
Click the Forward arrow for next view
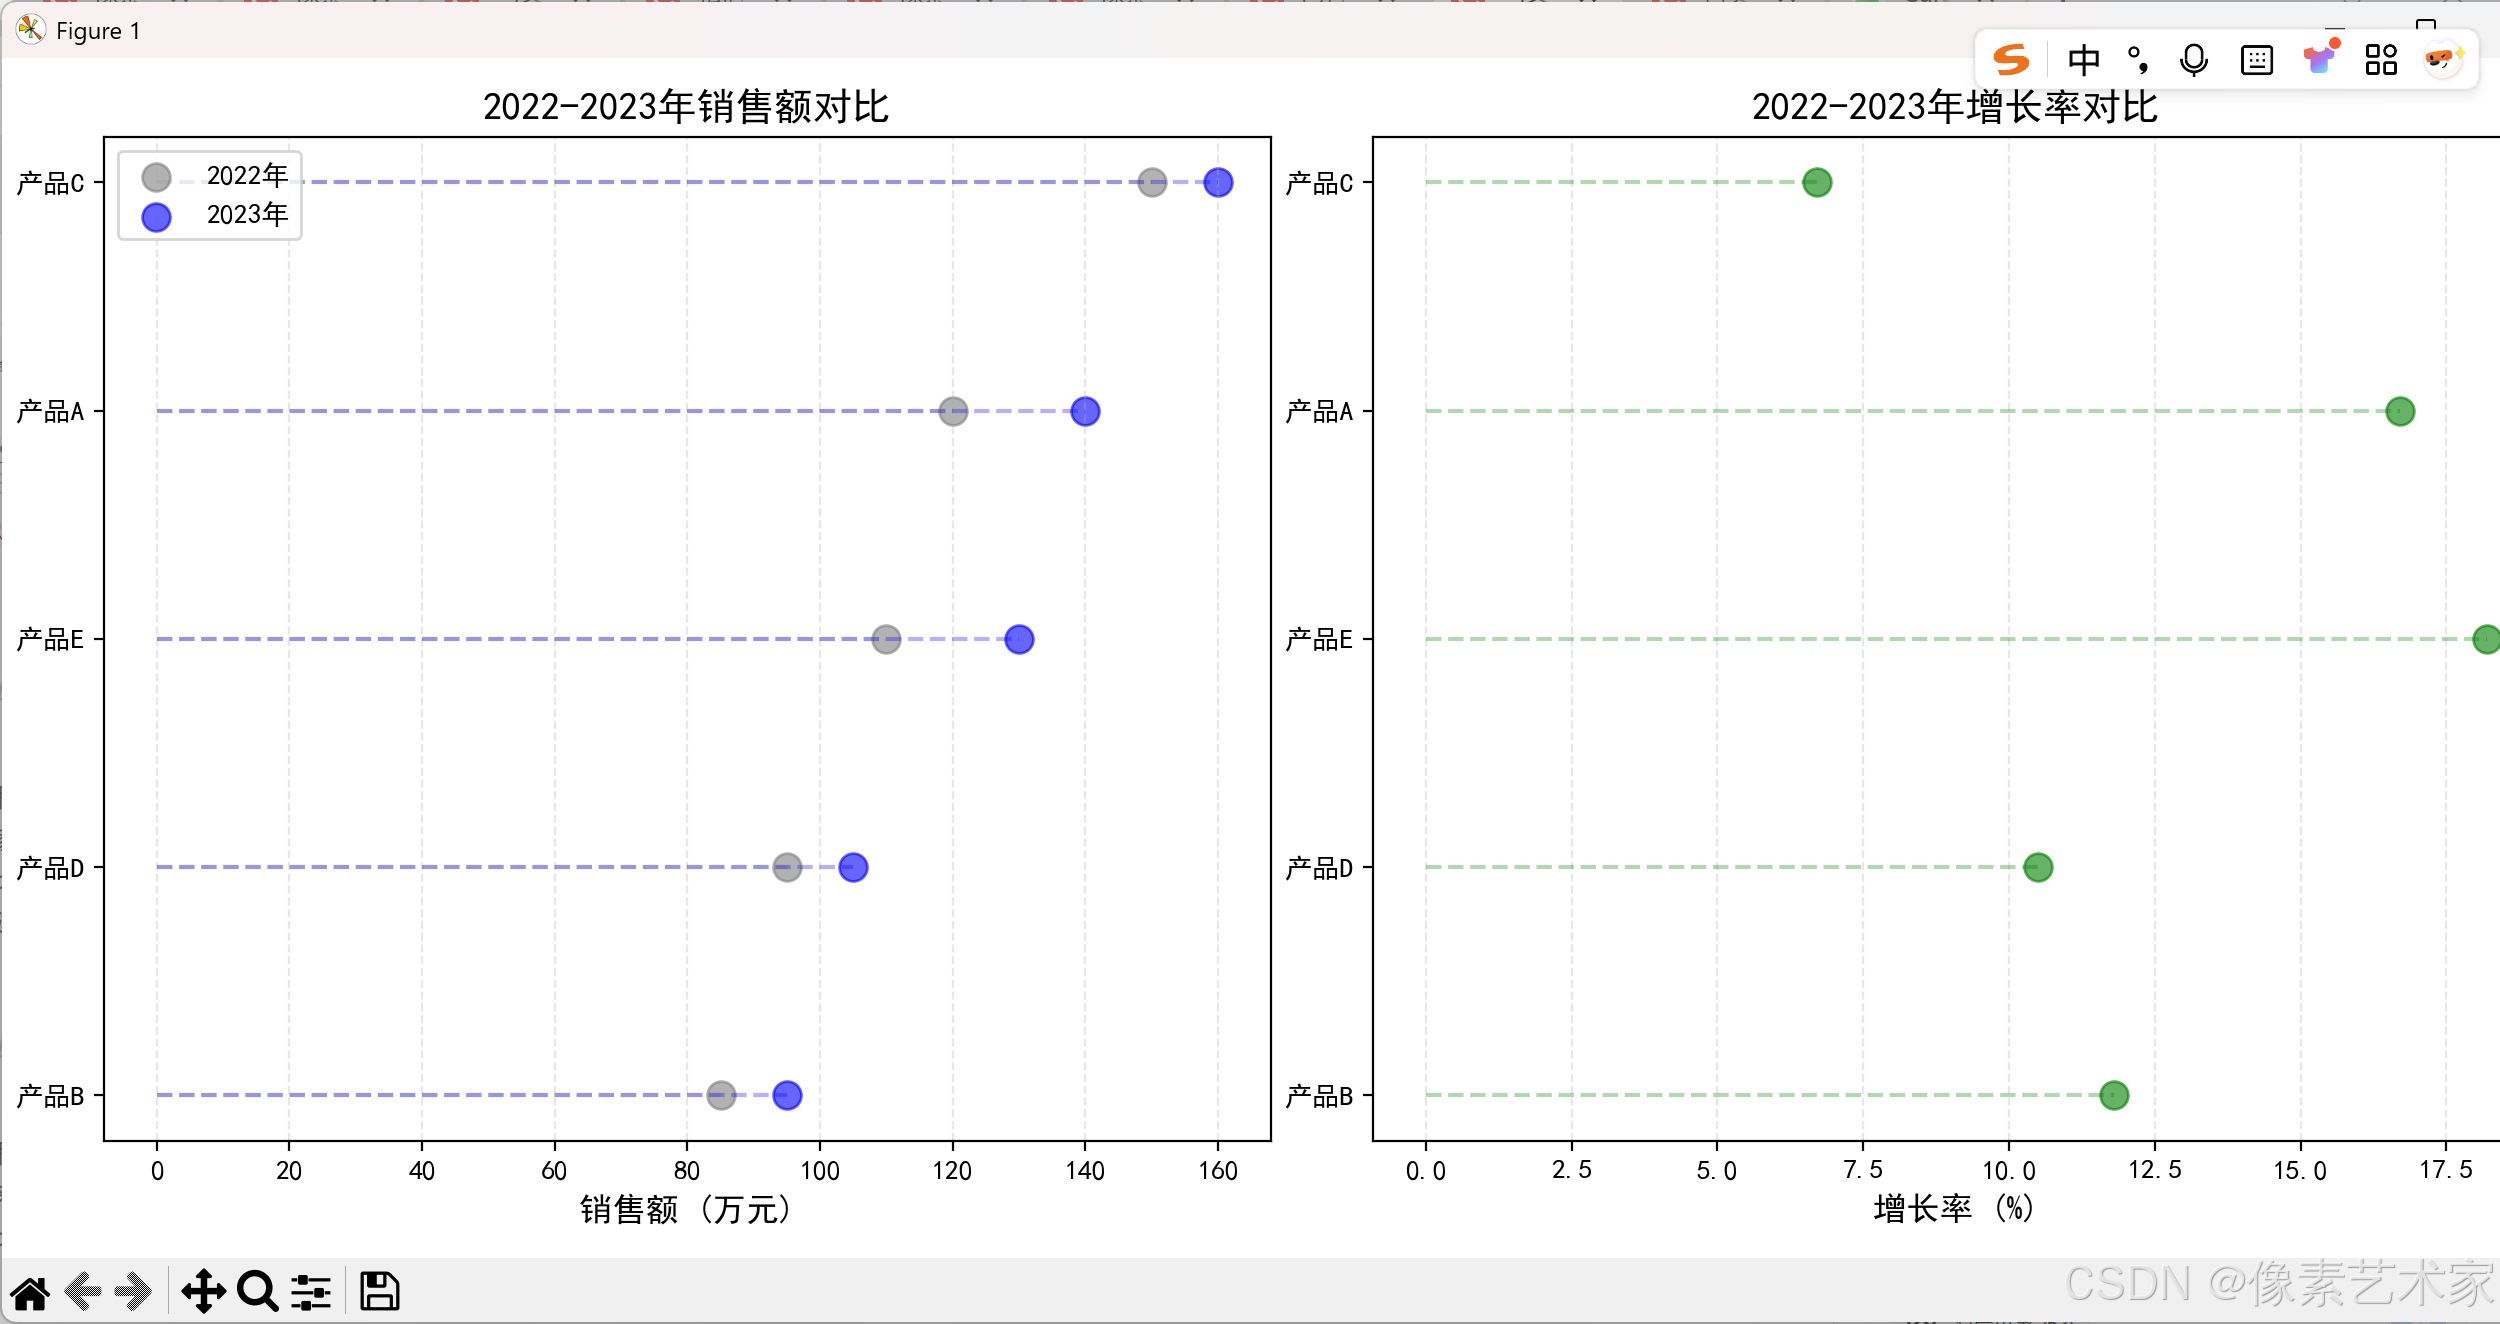click(133, 1292)
